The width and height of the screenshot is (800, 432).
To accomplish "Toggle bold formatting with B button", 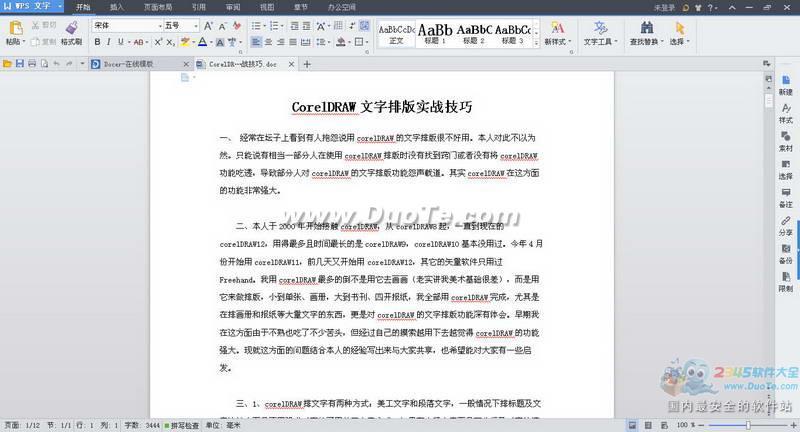I will (x=97, y=42).
